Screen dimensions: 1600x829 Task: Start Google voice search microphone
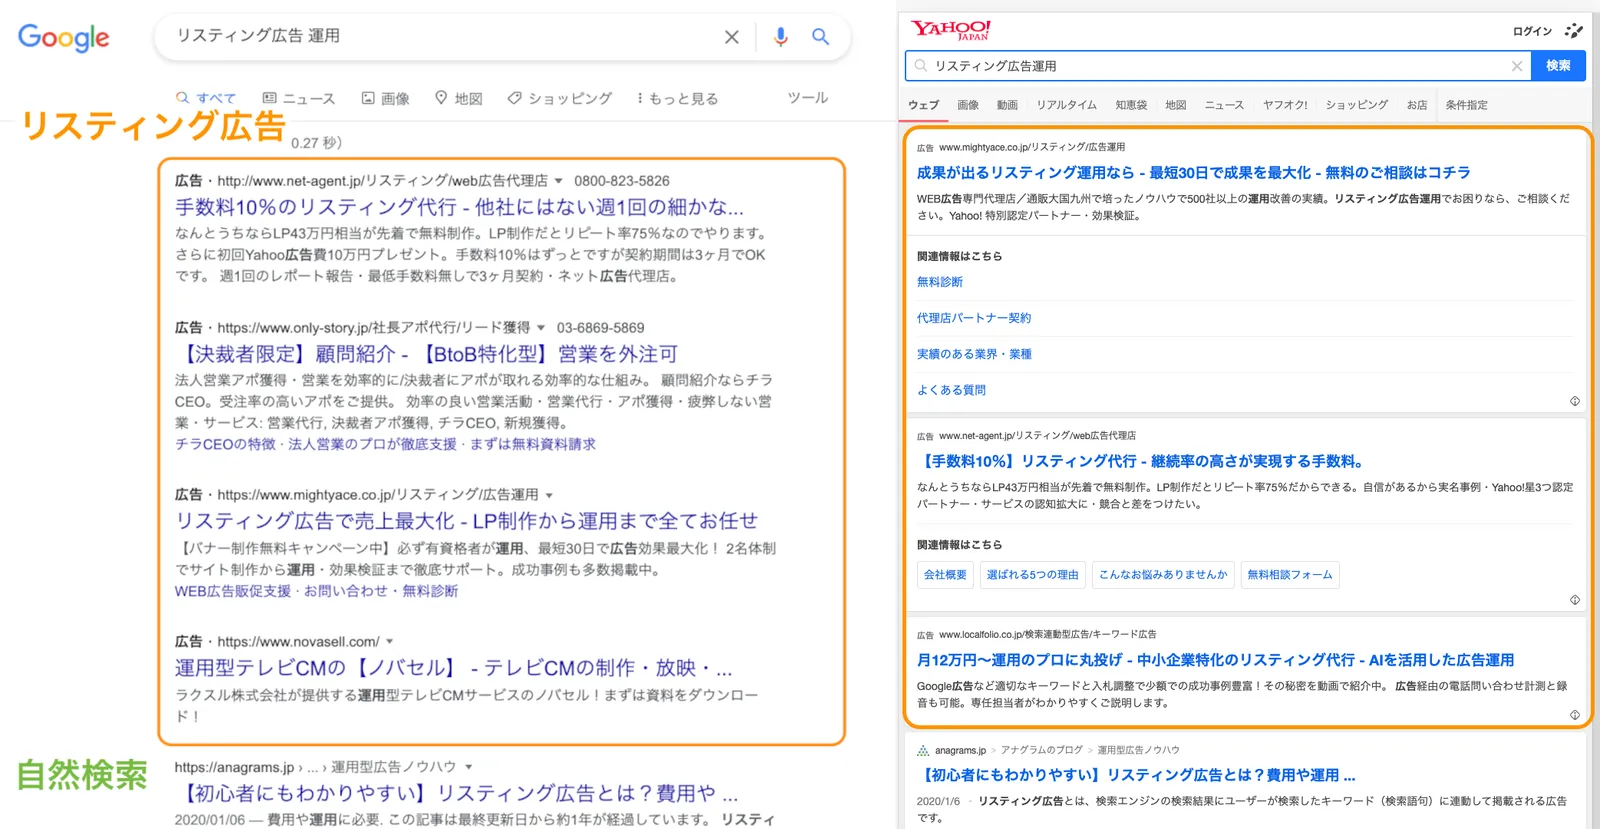[x=781, y=37]
